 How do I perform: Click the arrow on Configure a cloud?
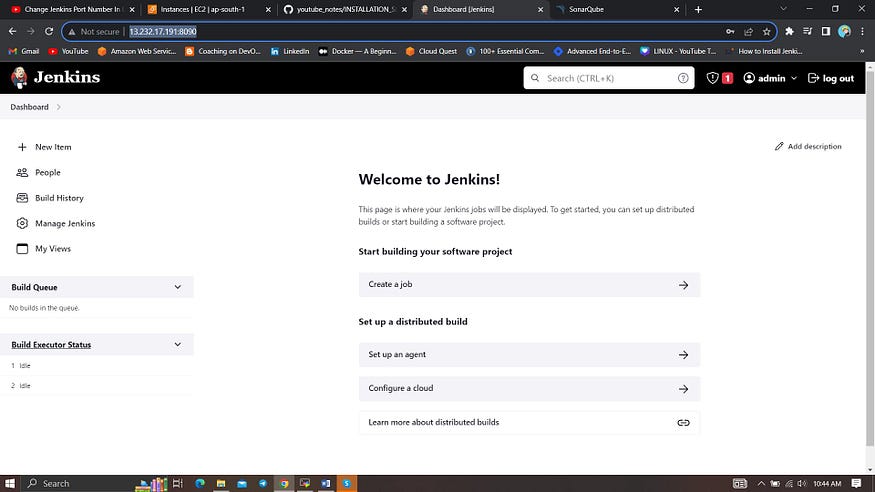click(x=684, y=389)
